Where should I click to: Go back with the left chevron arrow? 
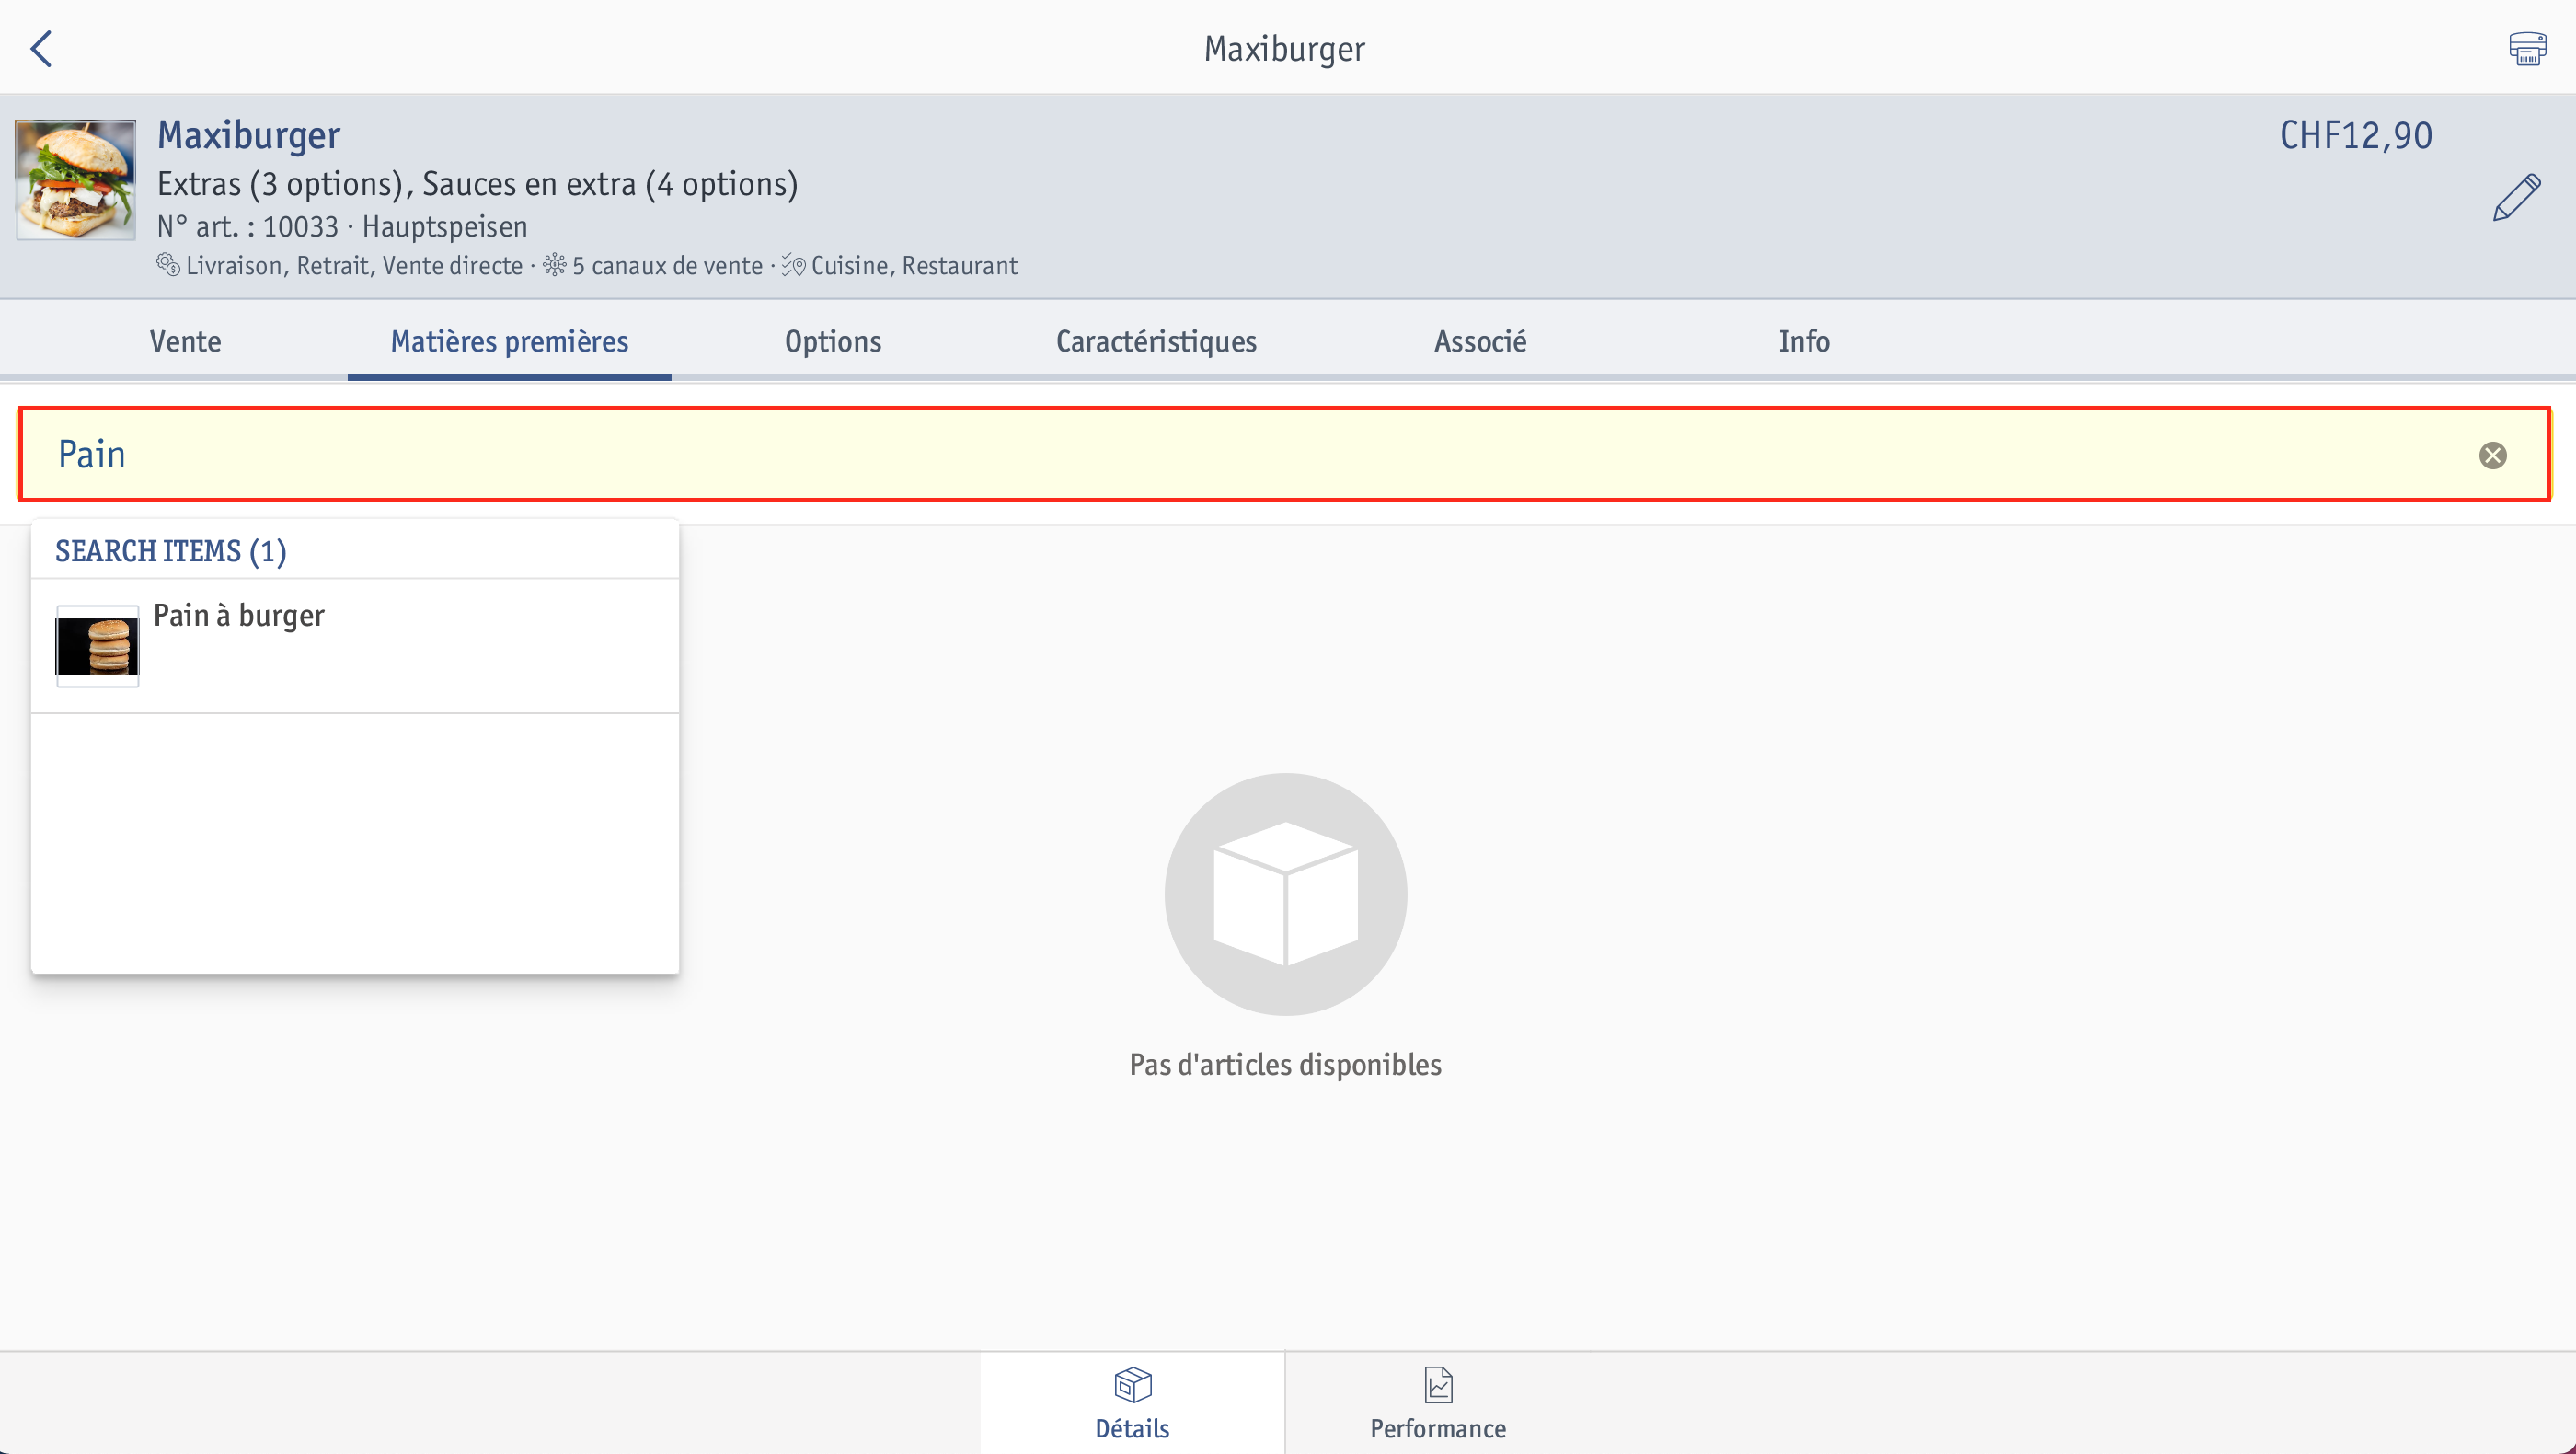pyautogui.click(x=41, y=48)
